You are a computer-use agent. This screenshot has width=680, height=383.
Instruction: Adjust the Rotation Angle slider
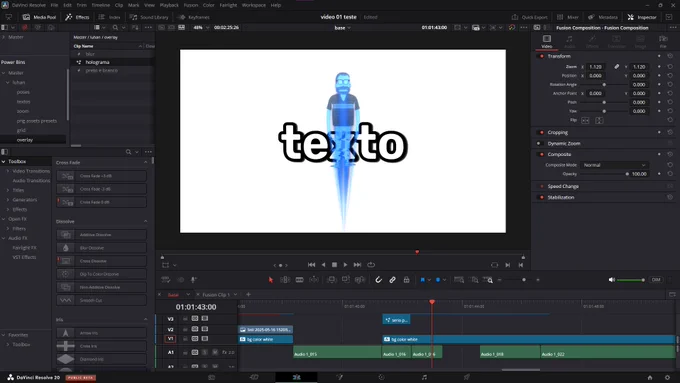[604, 85]
